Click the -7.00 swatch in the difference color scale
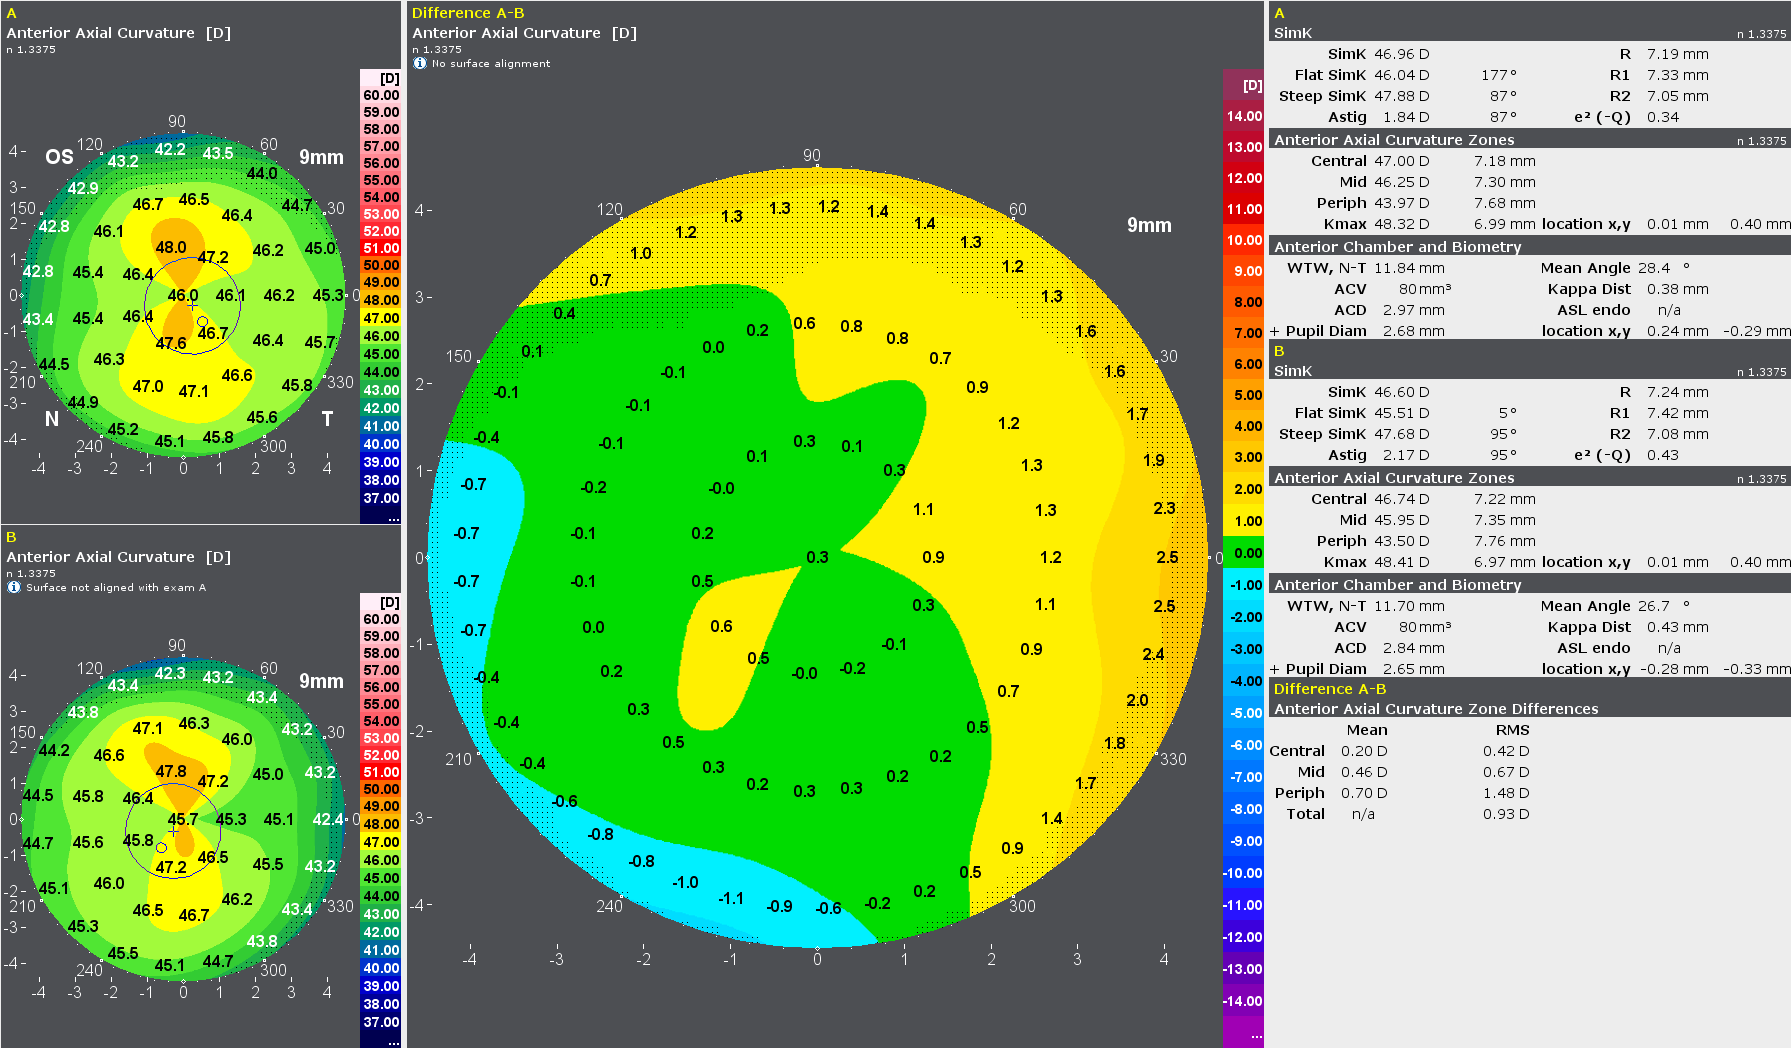This screenshot has height=1048, width=1791. [1244, 777]
